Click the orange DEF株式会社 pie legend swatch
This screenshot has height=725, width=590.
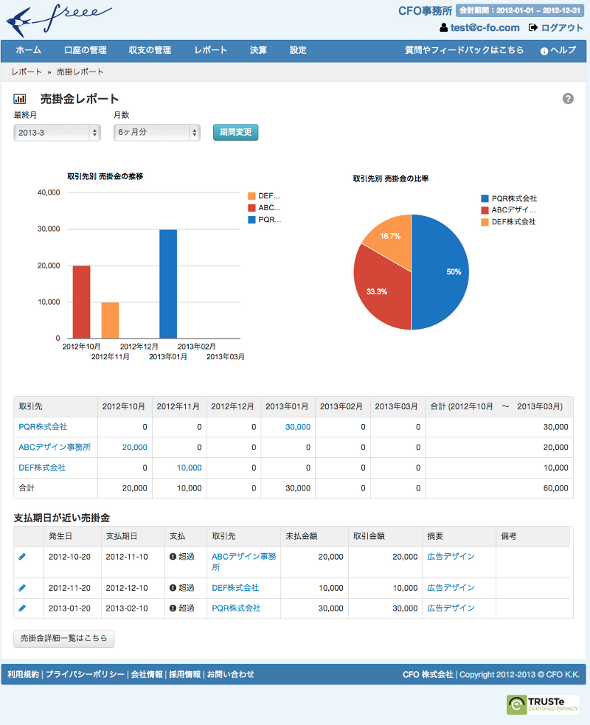tap(485, 222)
